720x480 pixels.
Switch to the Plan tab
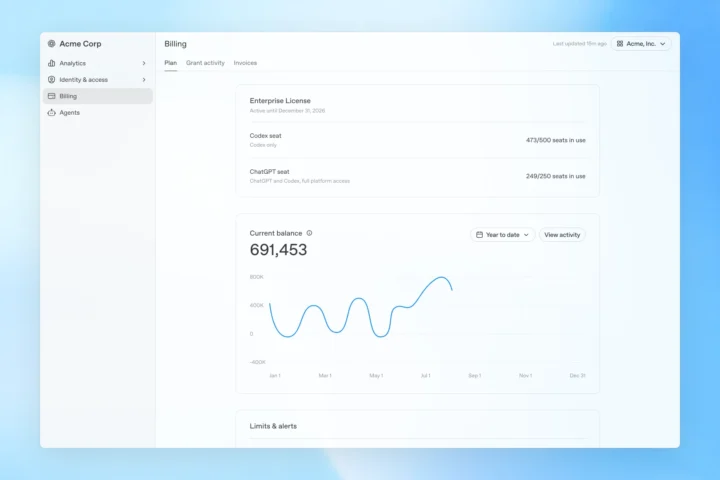tap(170, 63)
